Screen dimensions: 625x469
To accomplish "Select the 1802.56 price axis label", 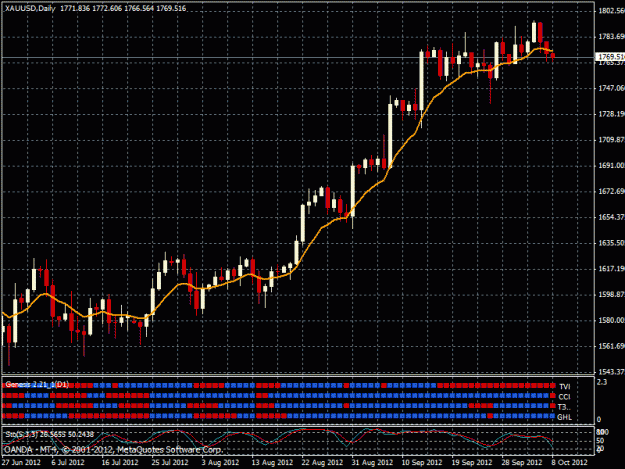I will tap(611, 11).
